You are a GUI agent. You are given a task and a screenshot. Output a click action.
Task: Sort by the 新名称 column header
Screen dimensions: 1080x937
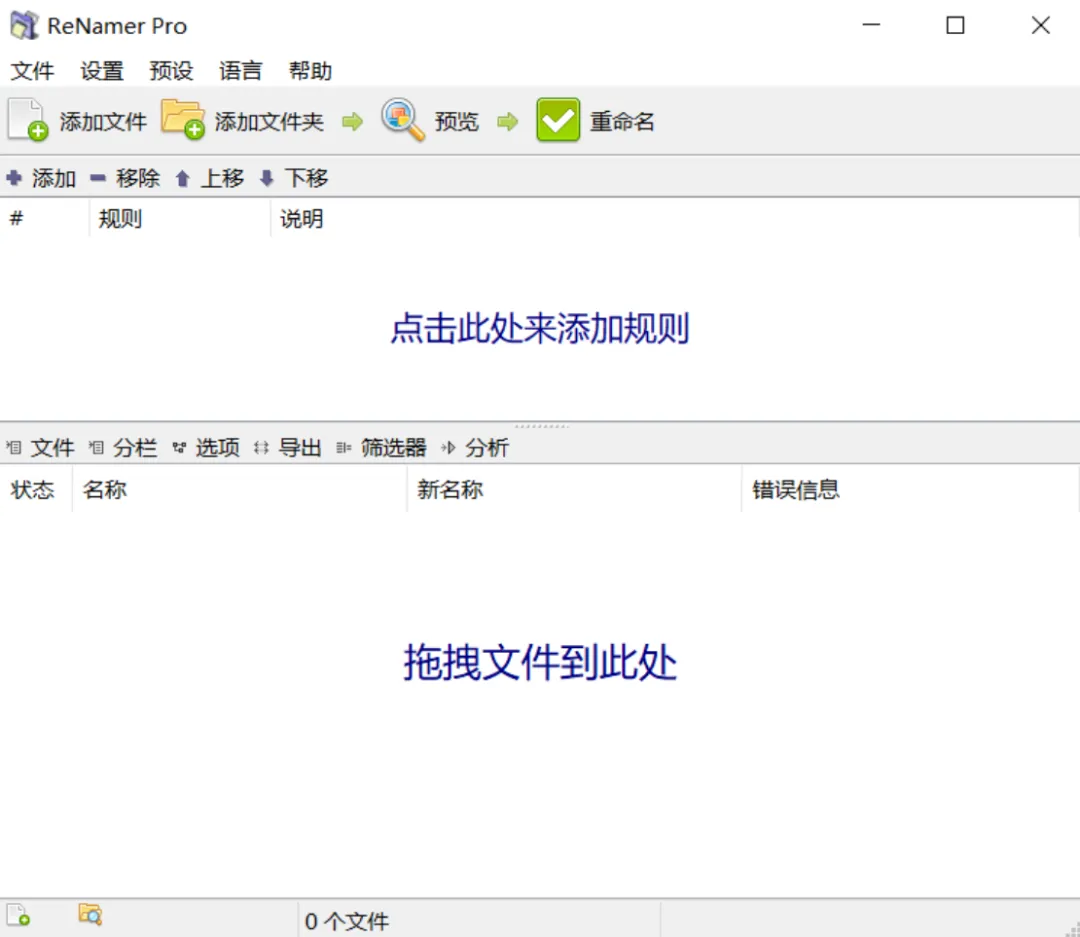(574, 490)
